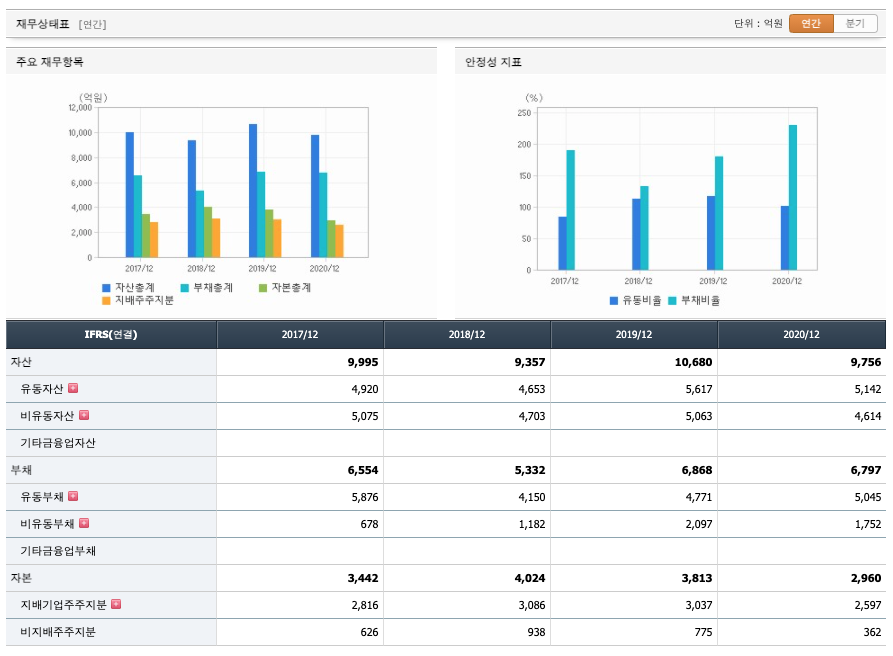Select the 2017/12 column header
Image resolution: width=893 pixels, height=656 pixels.
click(x=300, y=335)
